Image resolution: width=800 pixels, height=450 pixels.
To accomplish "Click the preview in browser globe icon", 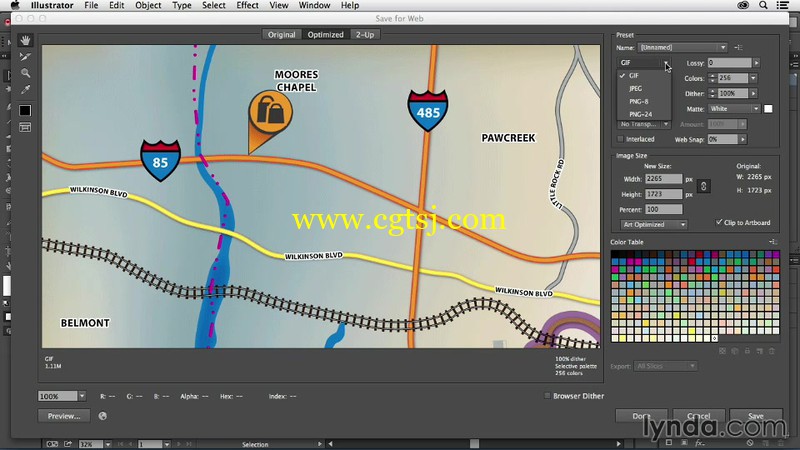I will (103, 416).
